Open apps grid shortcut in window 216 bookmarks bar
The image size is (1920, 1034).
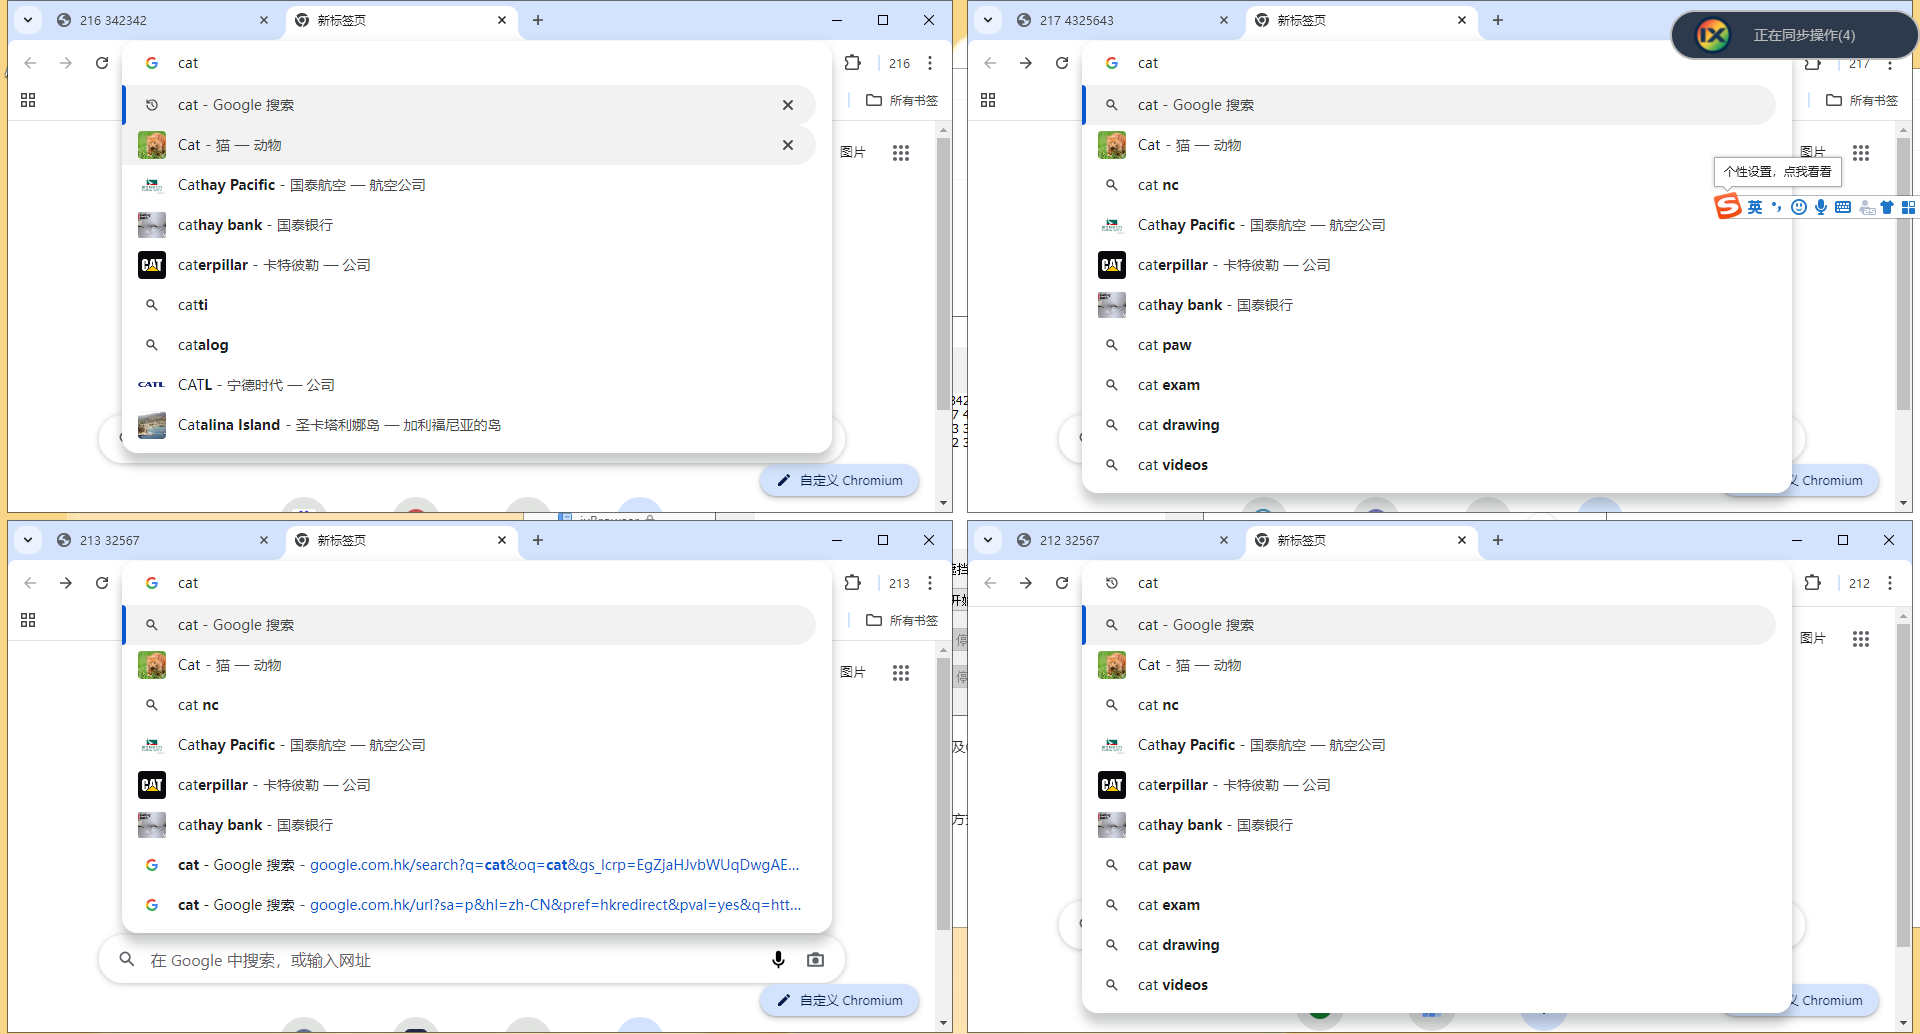28,100
